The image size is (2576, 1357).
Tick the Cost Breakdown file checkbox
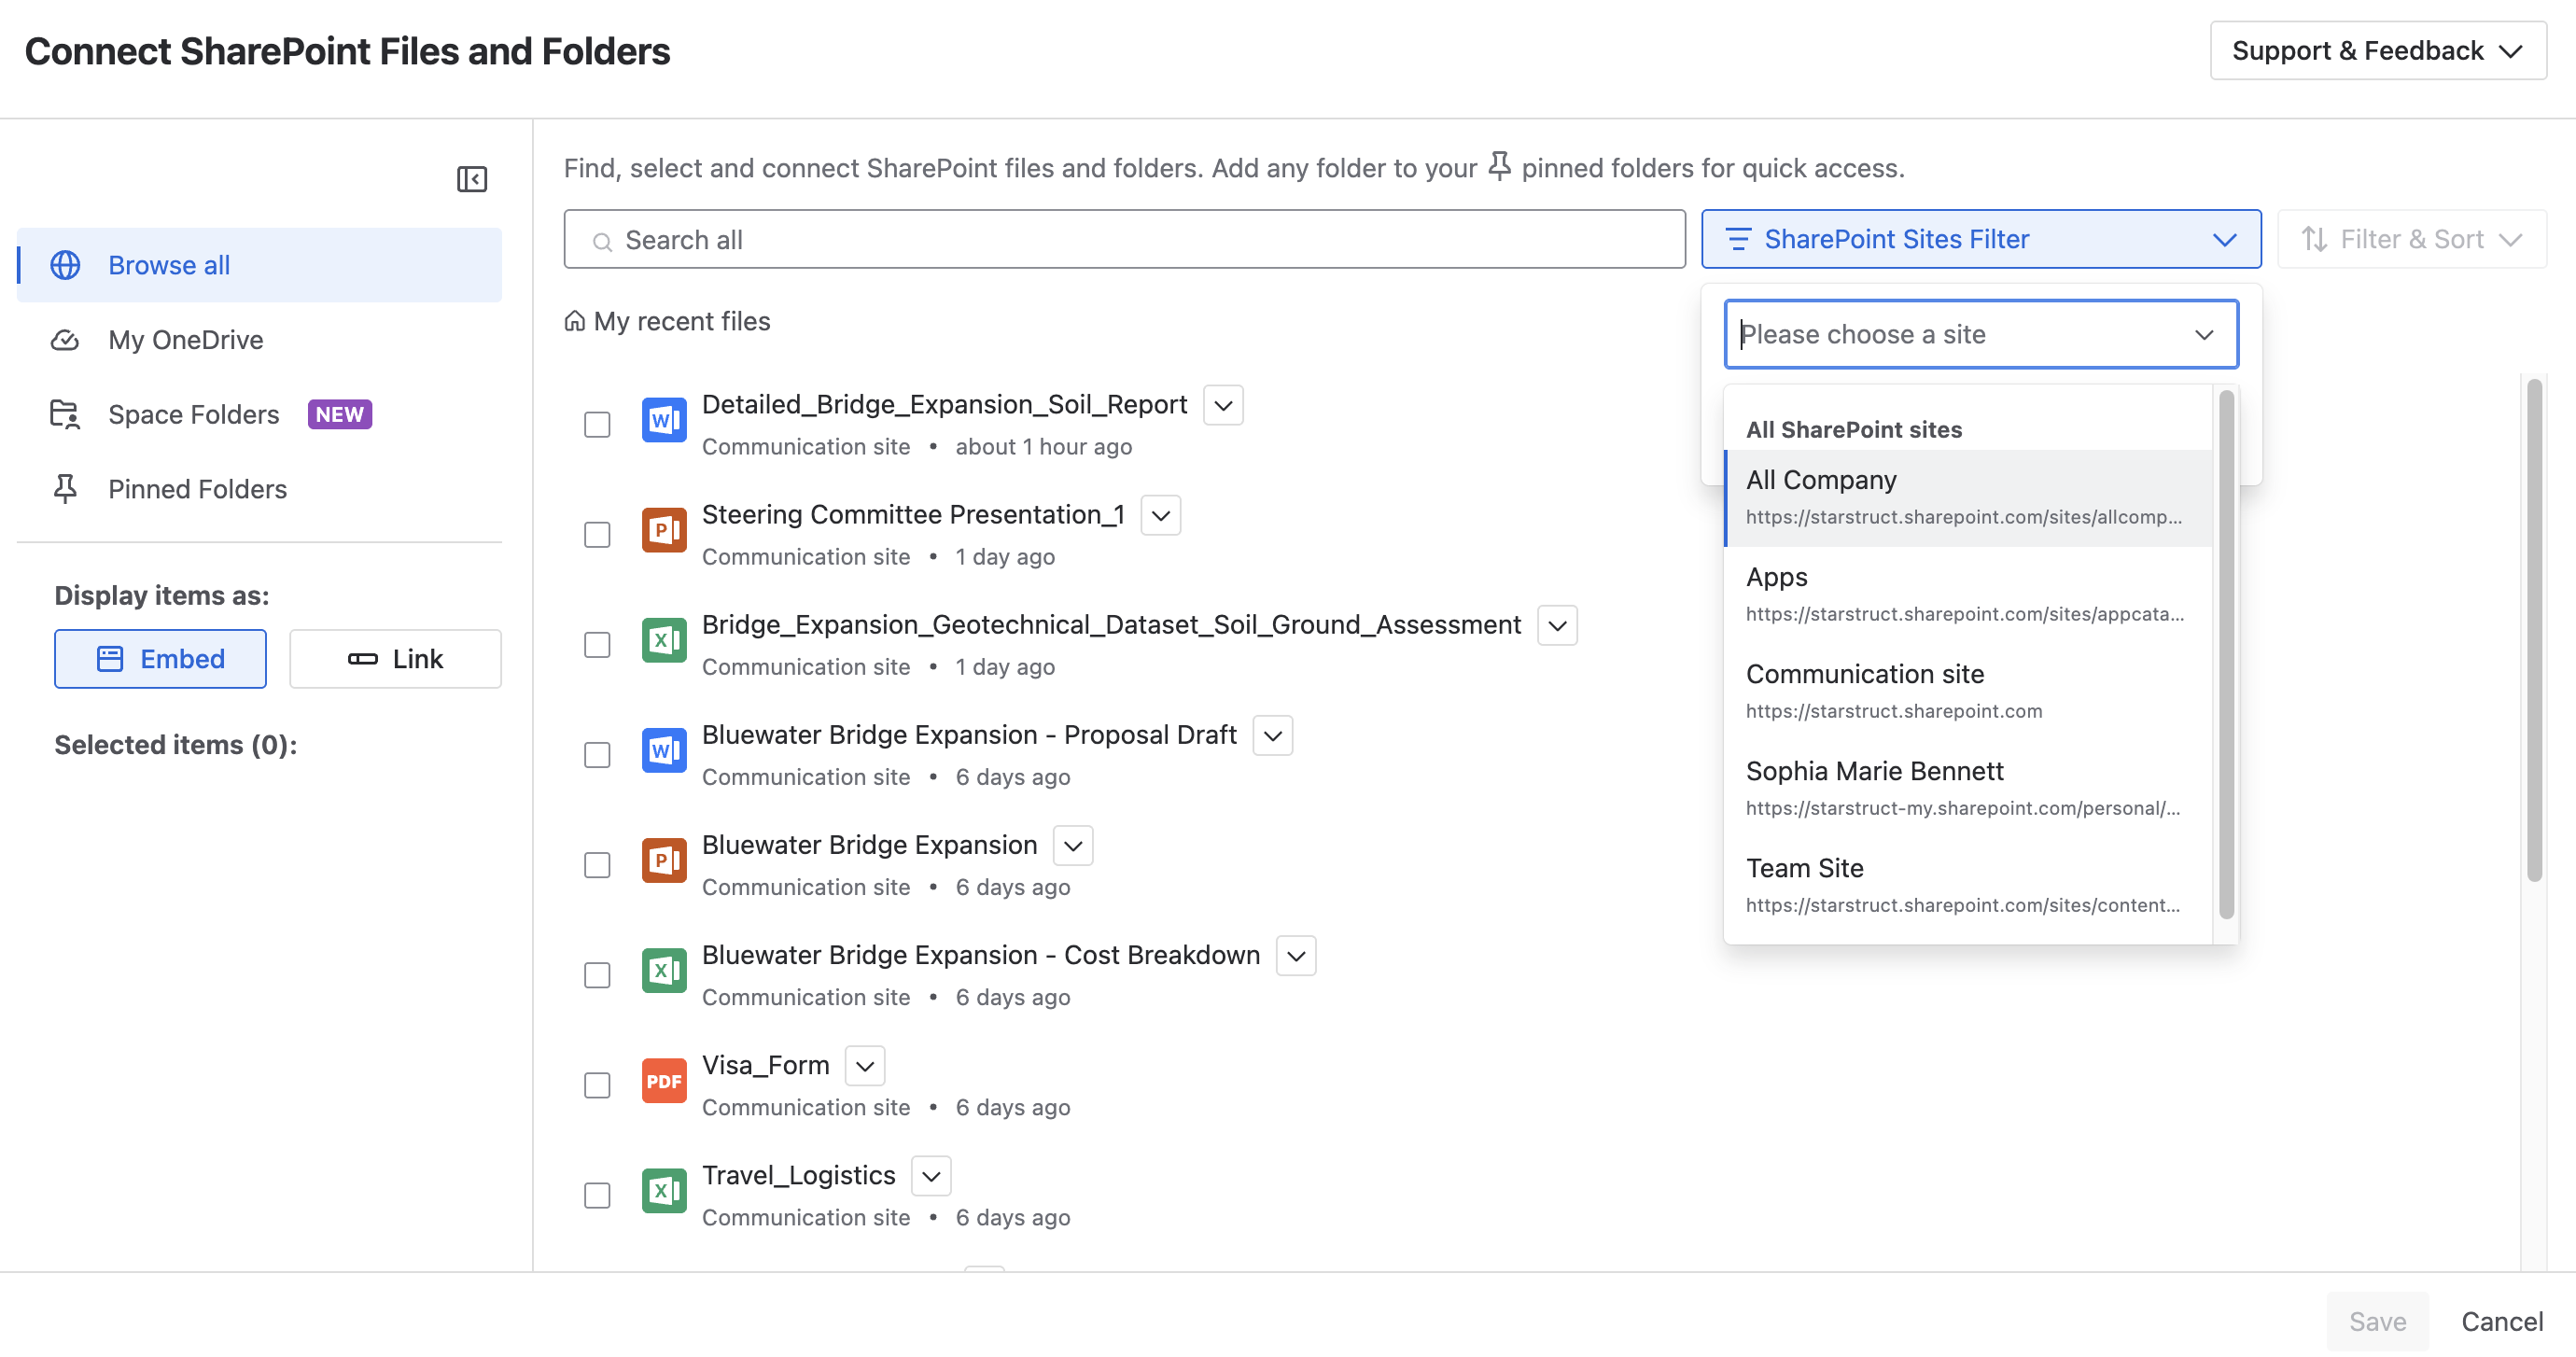597,975
